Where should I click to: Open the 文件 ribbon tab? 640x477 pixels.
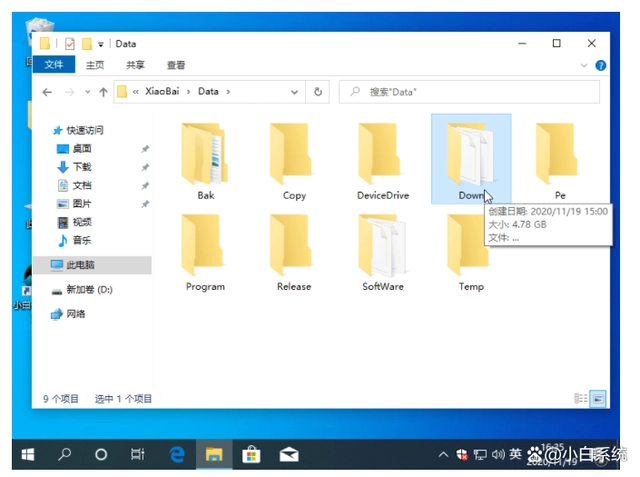coord(54,64)
